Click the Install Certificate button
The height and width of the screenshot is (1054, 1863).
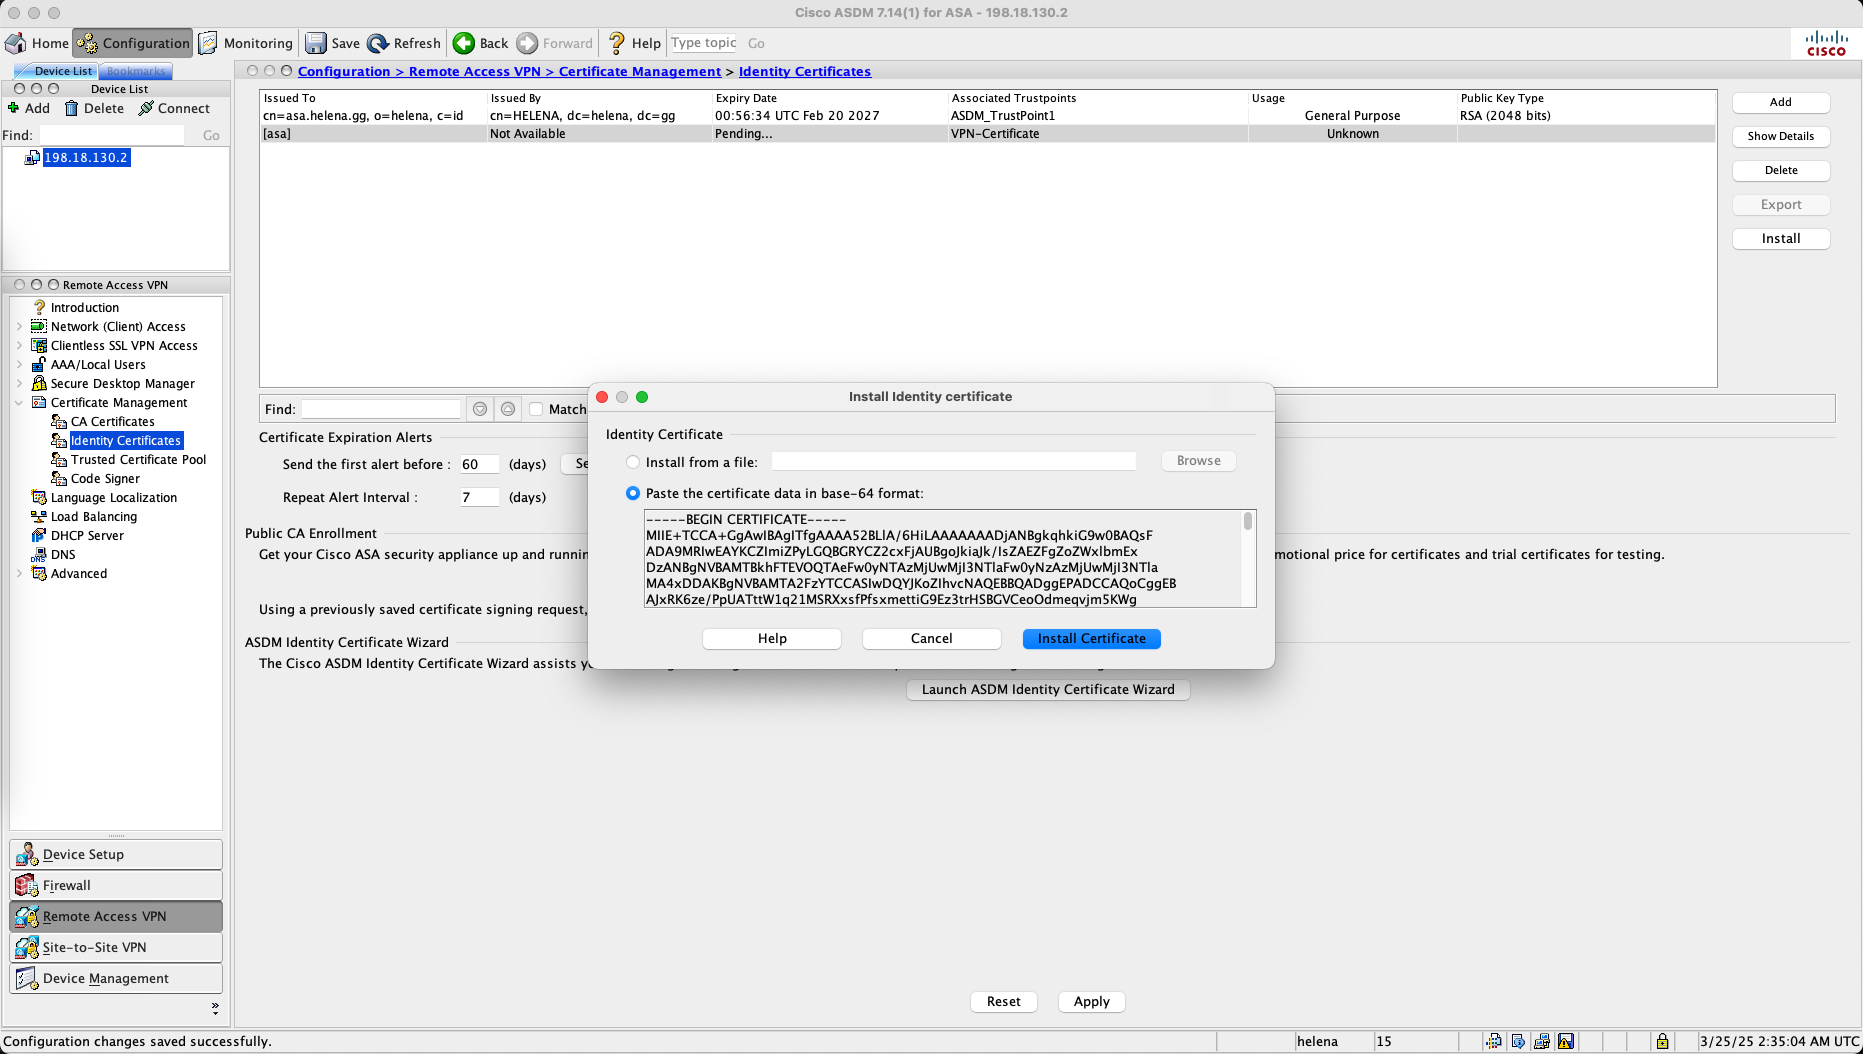pos(1091,639)
